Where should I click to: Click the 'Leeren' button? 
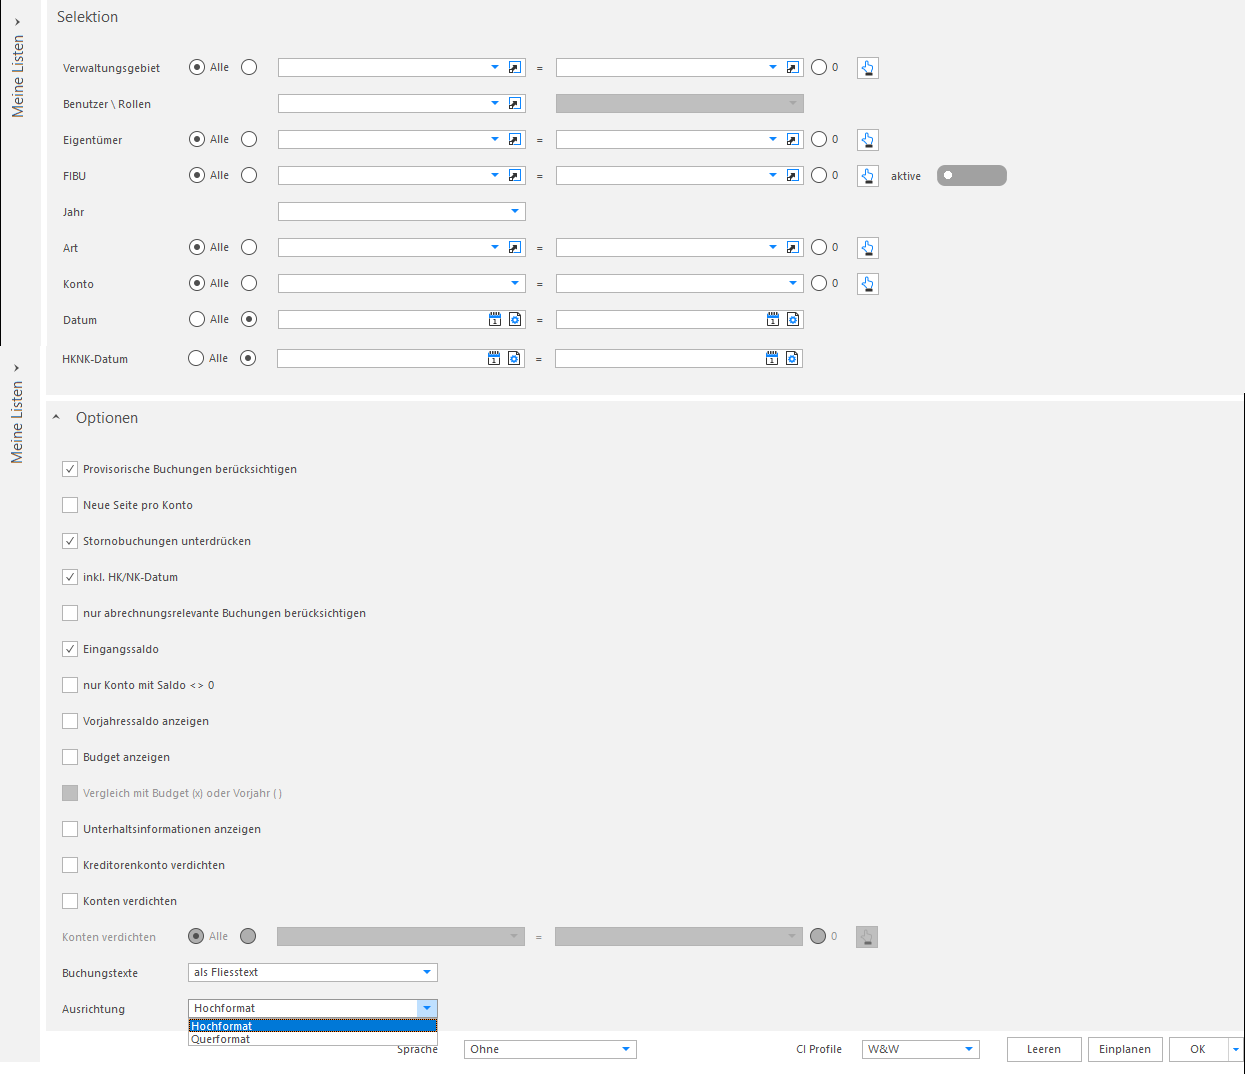[1044, 1050]
